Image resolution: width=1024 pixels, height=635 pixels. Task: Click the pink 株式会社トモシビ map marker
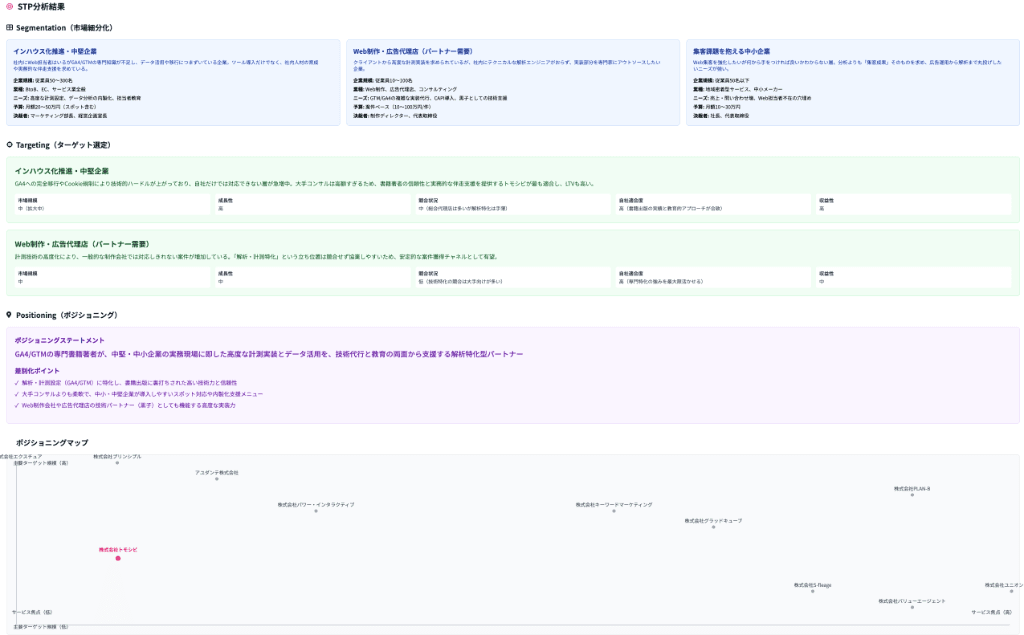(118, 558)
